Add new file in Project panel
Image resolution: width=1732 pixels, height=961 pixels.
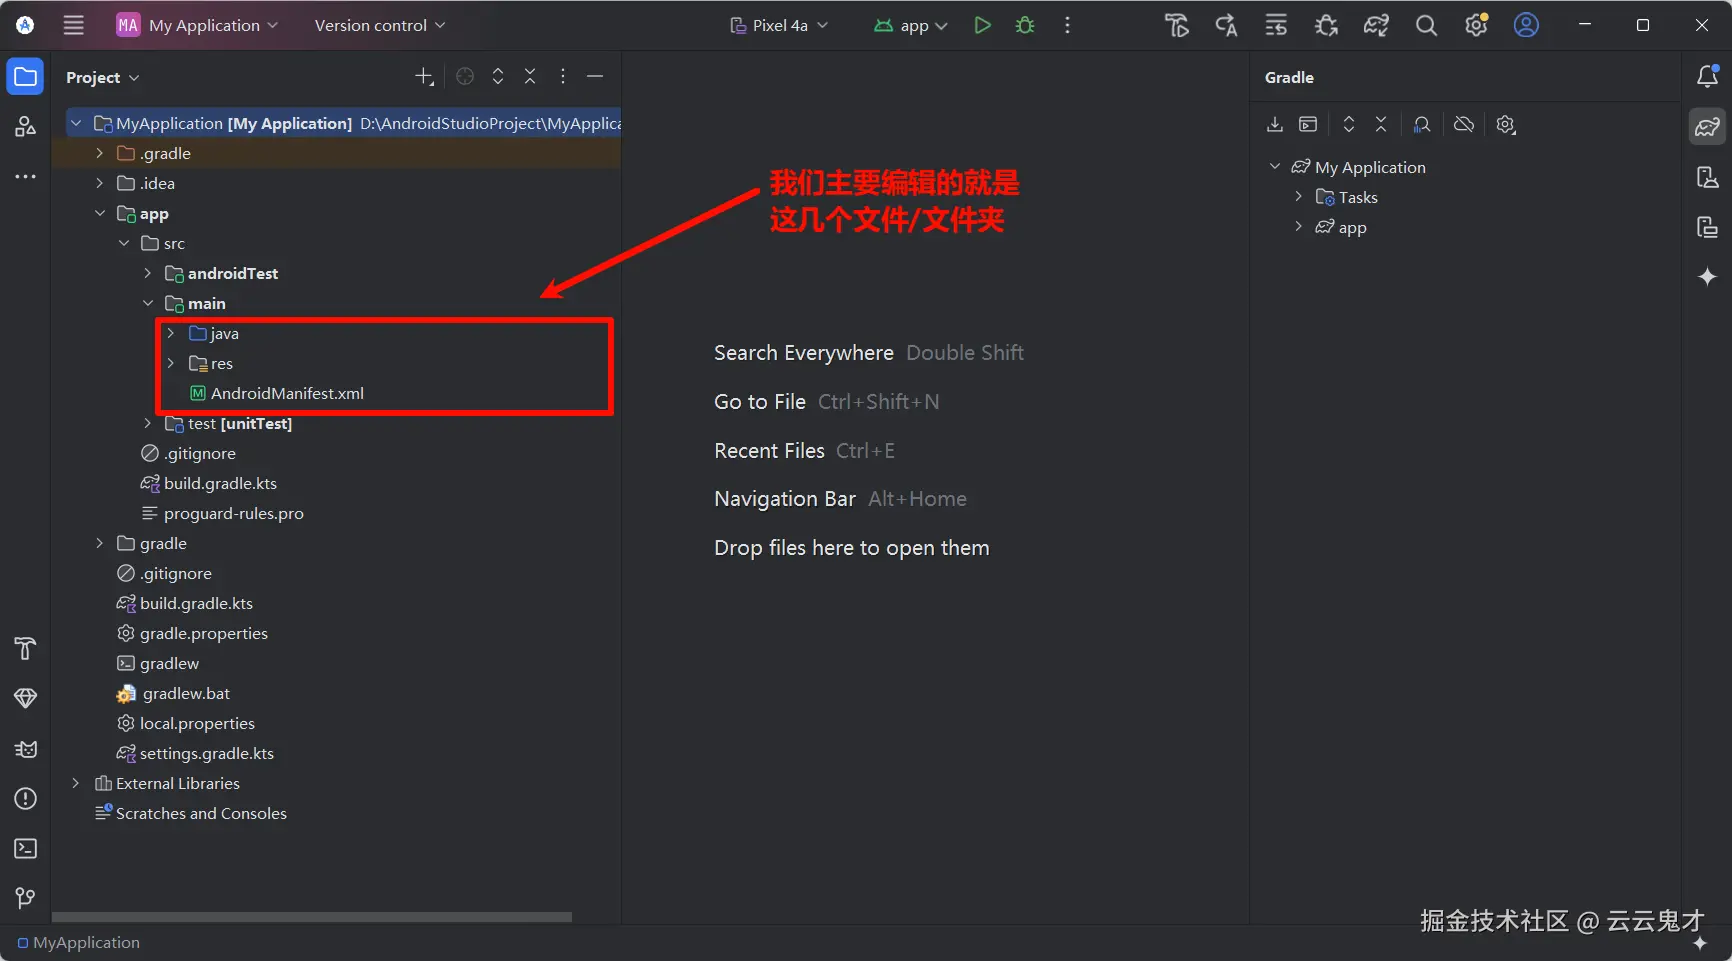[424, 76]
